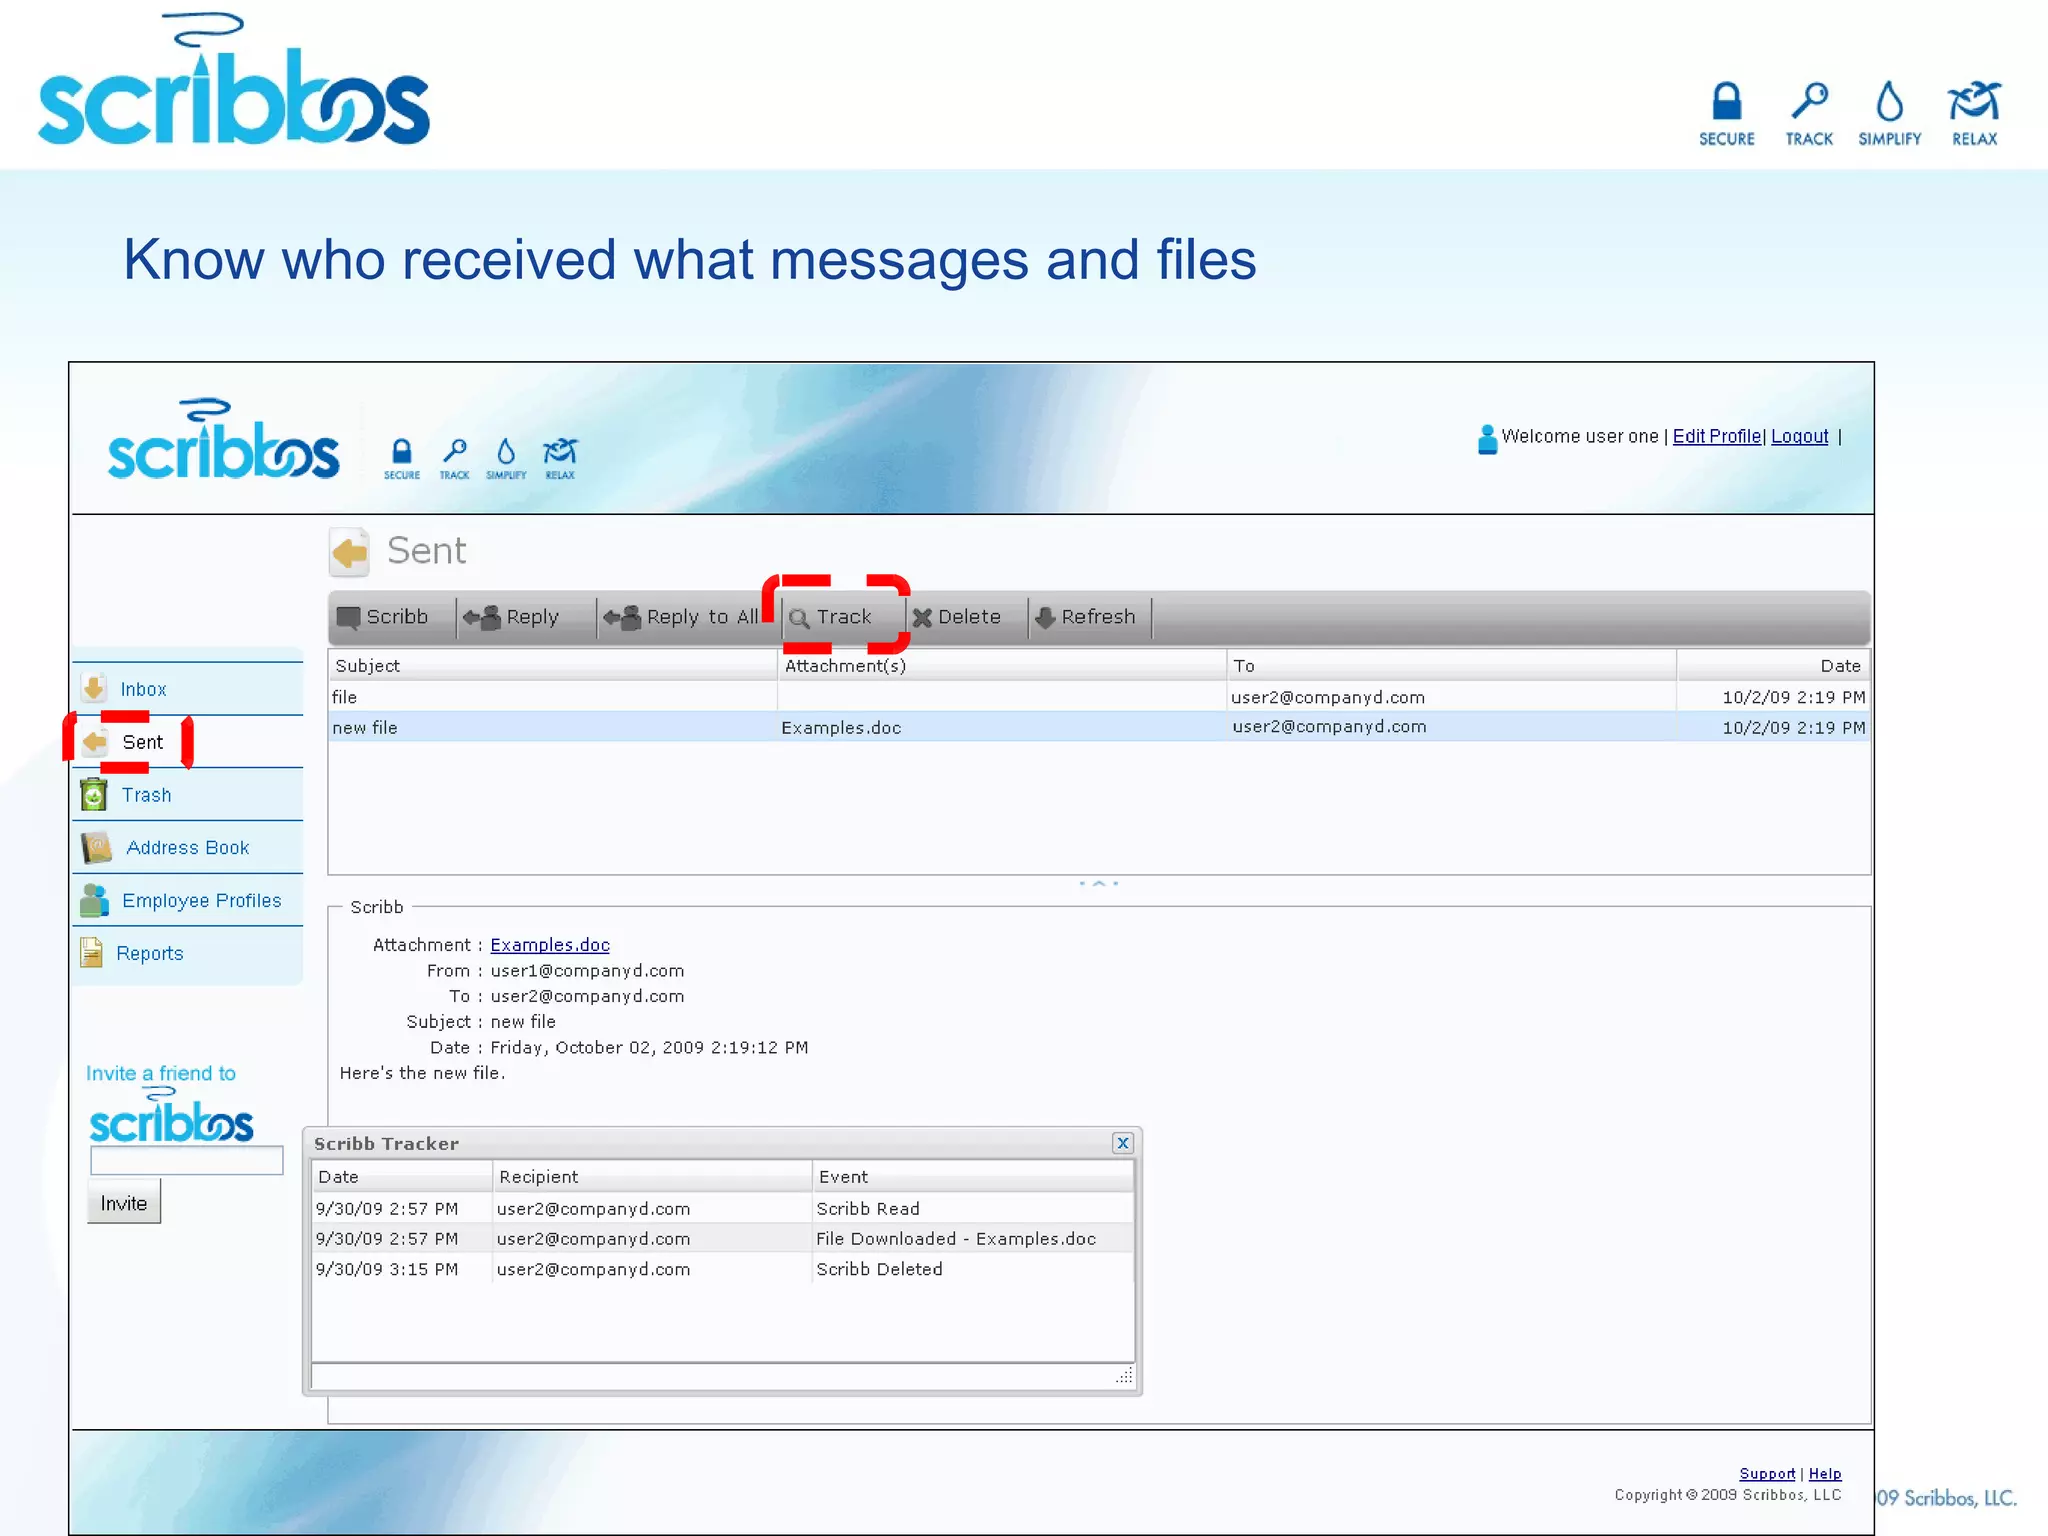Screen dimensions: 2048x1536
Task: Sort messages by Date column header
Action: (1773, 666)
